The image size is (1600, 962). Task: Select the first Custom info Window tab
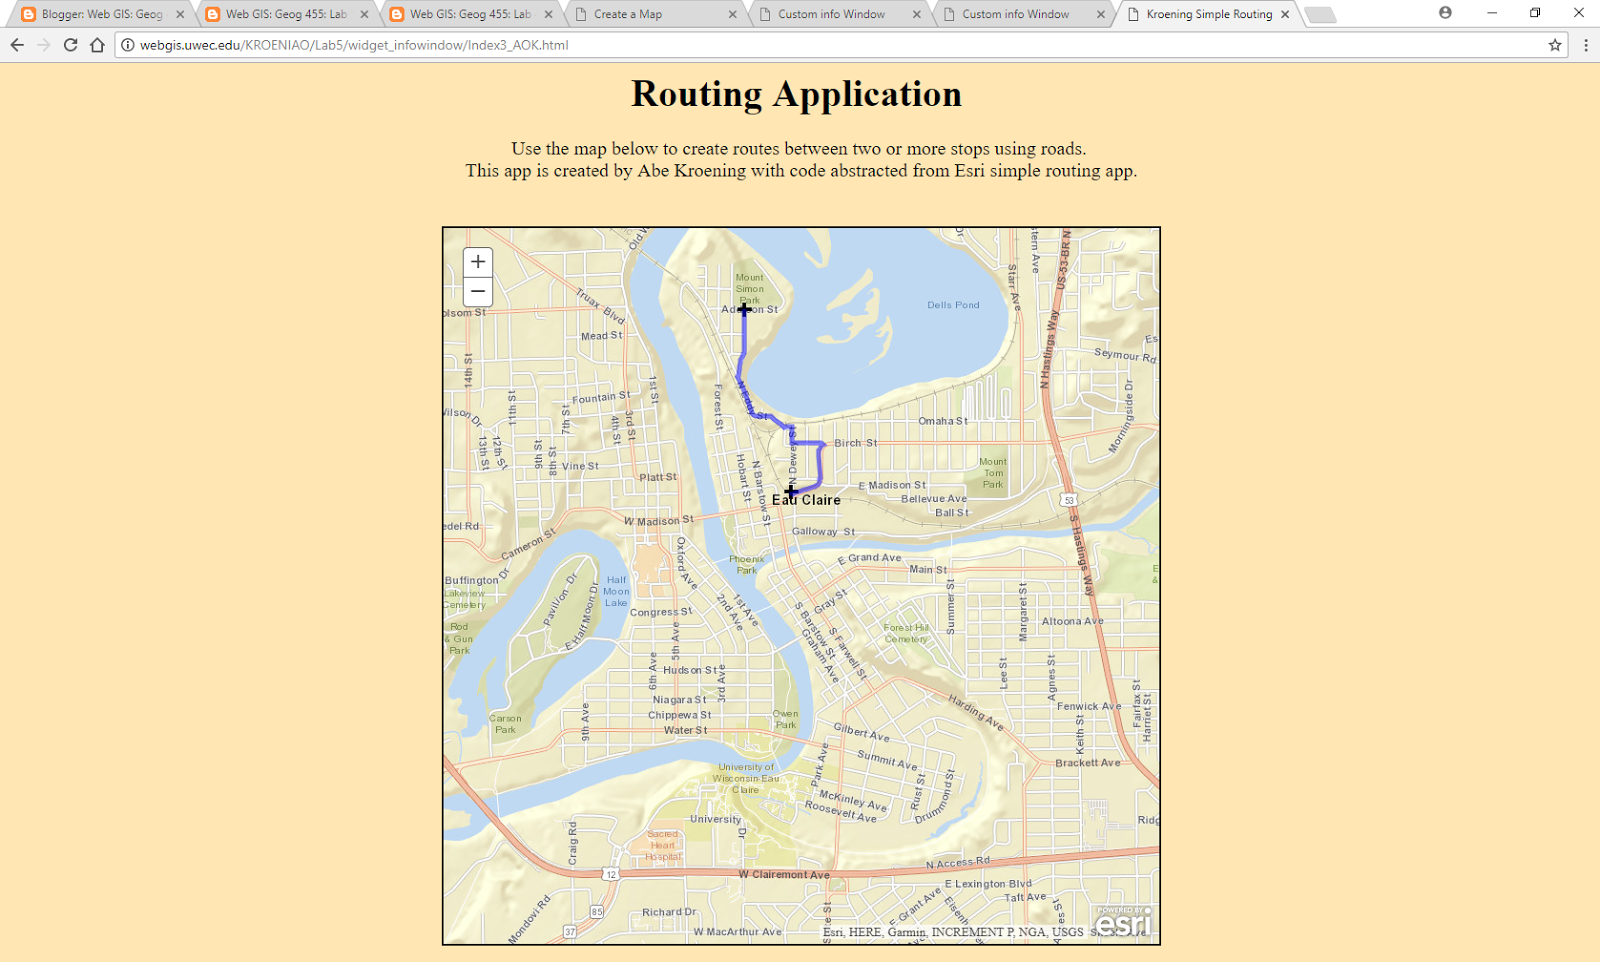tap(830, 14)
